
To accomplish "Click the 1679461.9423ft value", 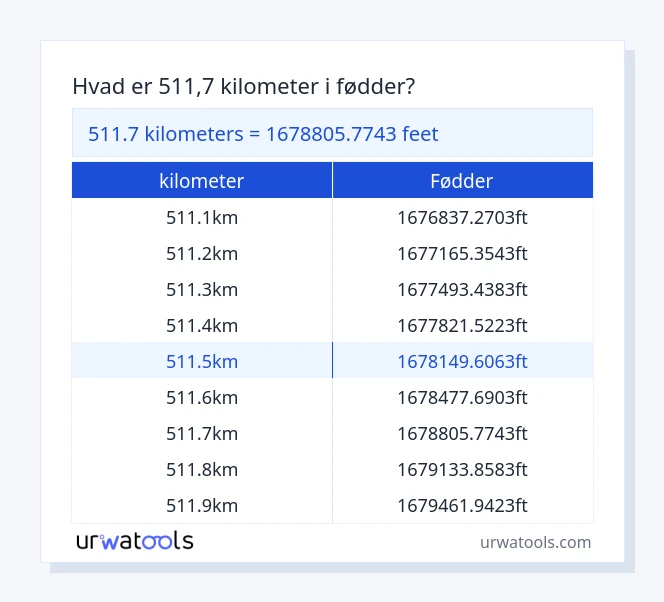I will coord(462,505).
